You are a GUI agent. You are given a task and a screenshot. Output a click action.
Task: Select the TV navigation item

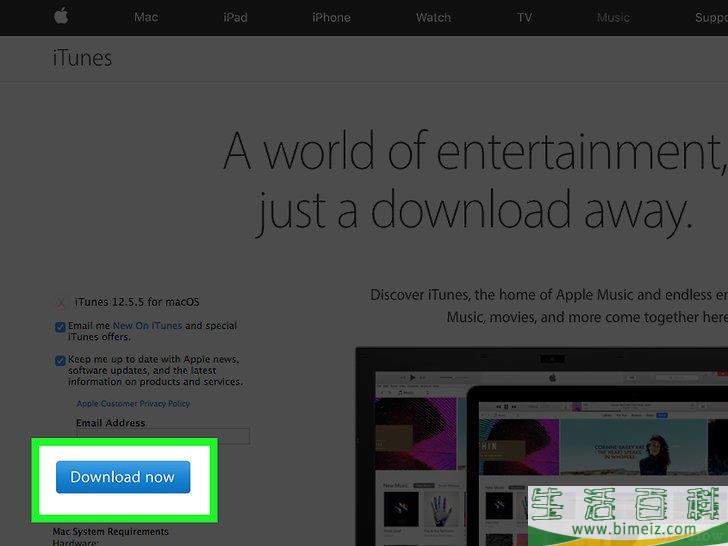click(525, 18)
